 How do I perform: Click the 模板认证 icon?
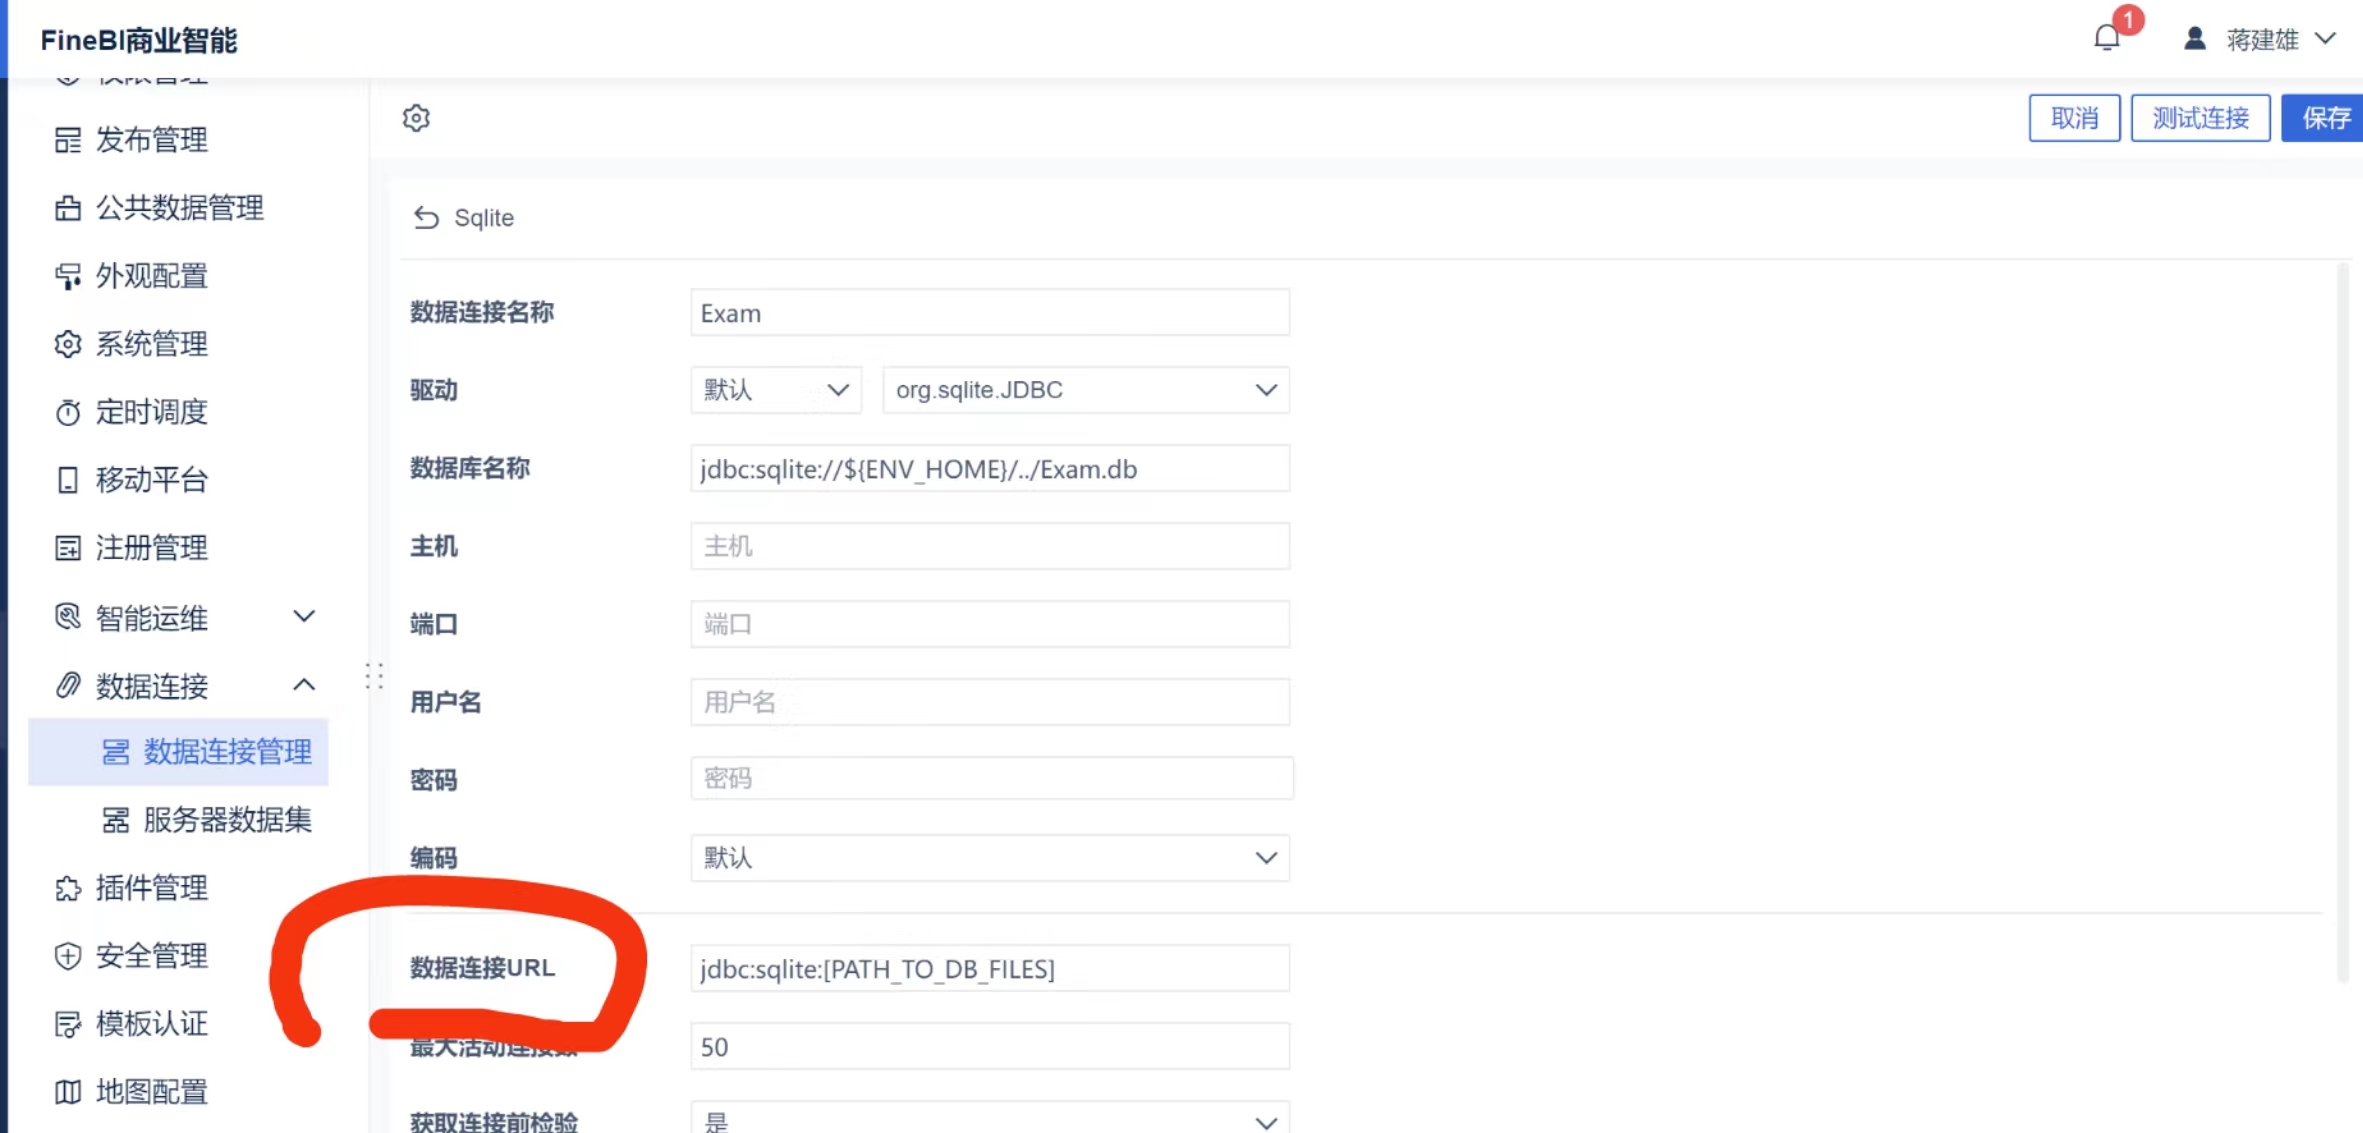(x=68, y=1024)
